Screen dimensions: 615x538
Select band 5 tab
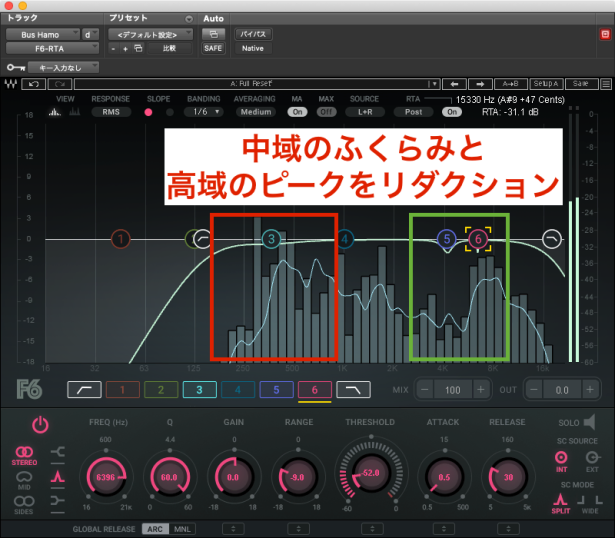pos(276,390)
